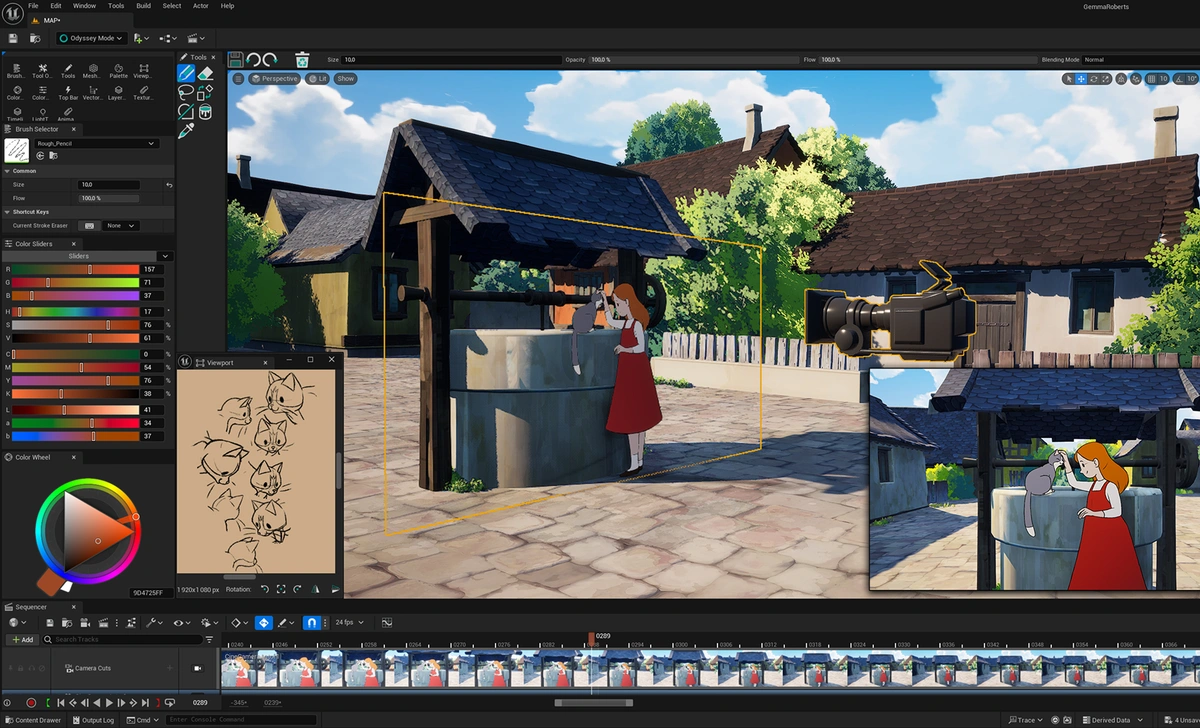This screenshot has height=728, width=1200.
Task: Click the Add track button
Action: [x=21, y=639]
